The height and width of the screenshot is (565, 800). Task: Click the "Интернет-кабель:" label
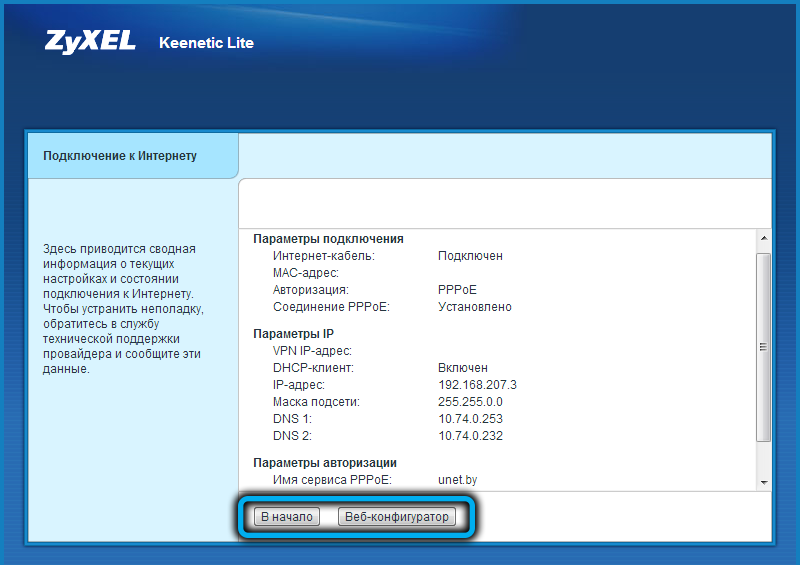coord(323,256)
